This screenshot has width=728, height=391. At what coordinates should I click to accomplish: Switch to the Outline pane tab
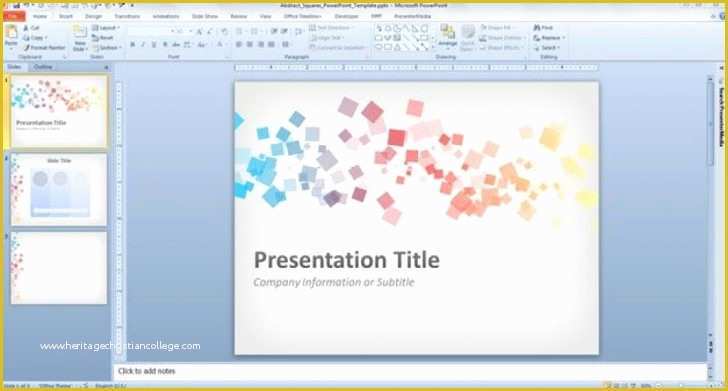point(43,67)
